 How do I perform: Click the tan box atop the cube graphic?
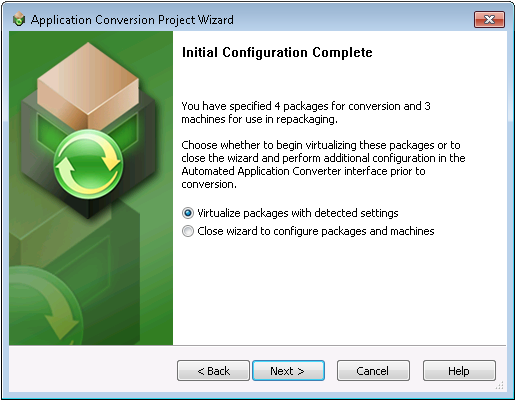[88, 85]
